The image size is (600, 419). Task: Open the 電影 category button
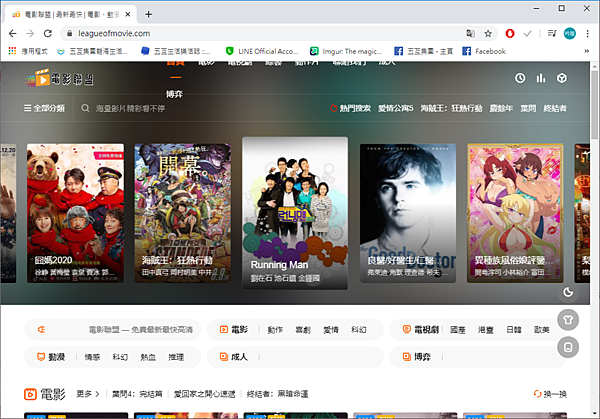234,329
